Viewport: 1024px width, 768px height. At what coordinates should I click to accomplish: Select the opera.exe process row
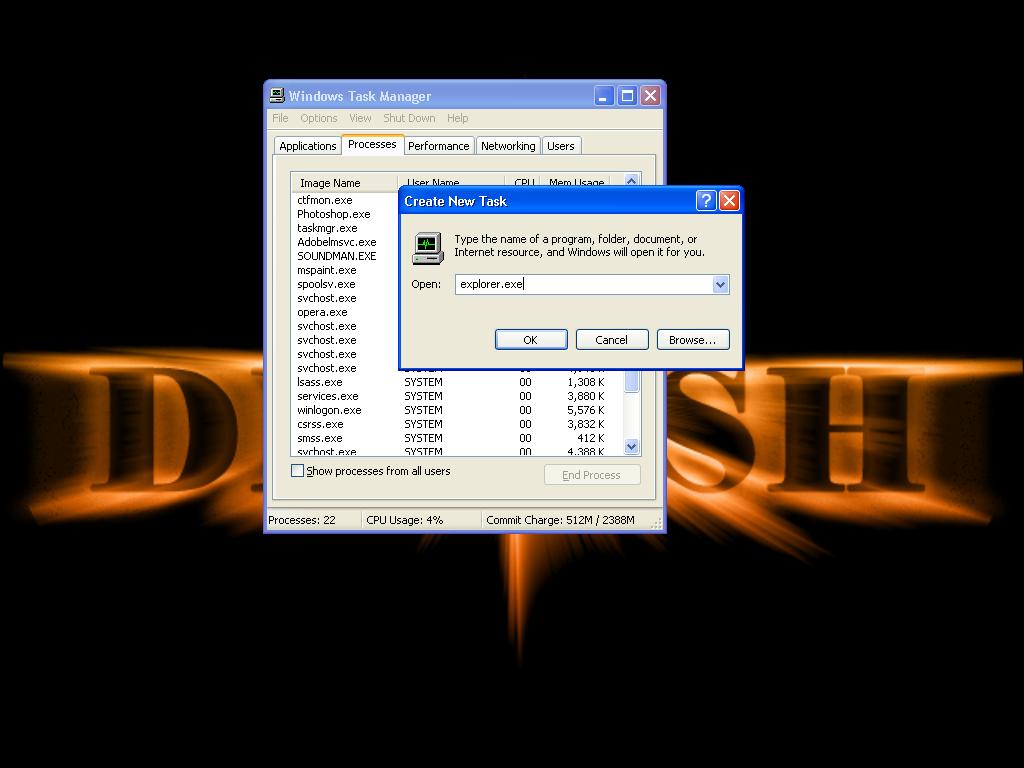click(322, 312)
